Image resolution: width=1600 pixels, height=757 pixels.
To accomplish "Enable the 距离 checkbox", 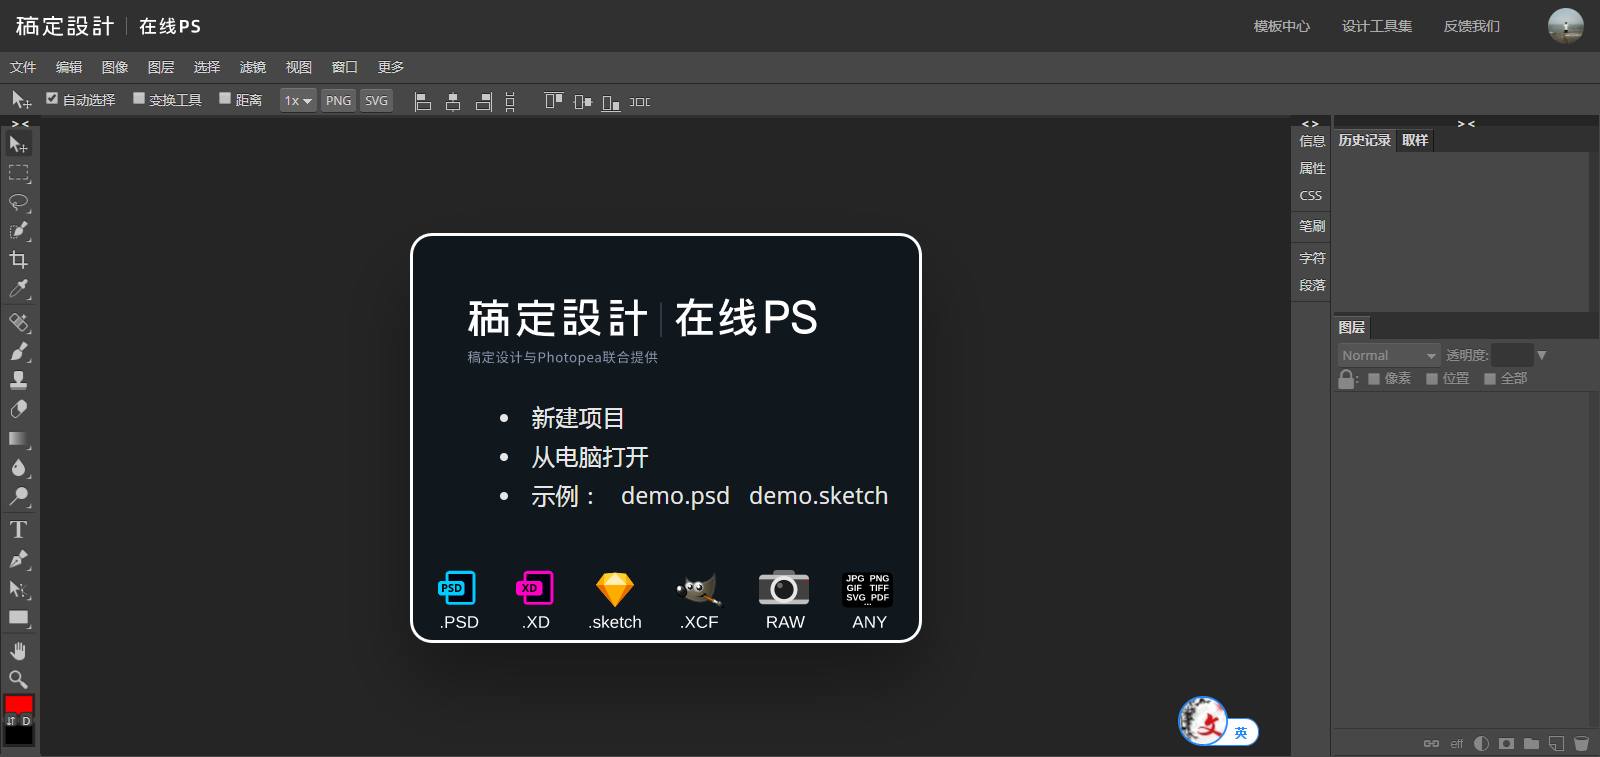I will tap(225, 98).
